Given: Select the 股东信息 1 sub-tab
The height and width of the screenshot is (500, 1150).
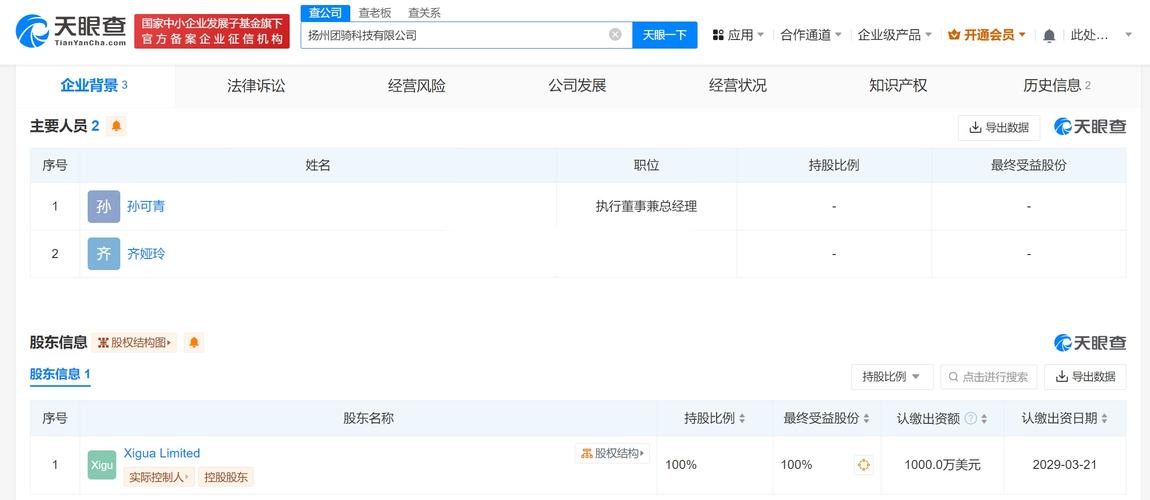Looking at the screenshot, I should click(60, 375).
